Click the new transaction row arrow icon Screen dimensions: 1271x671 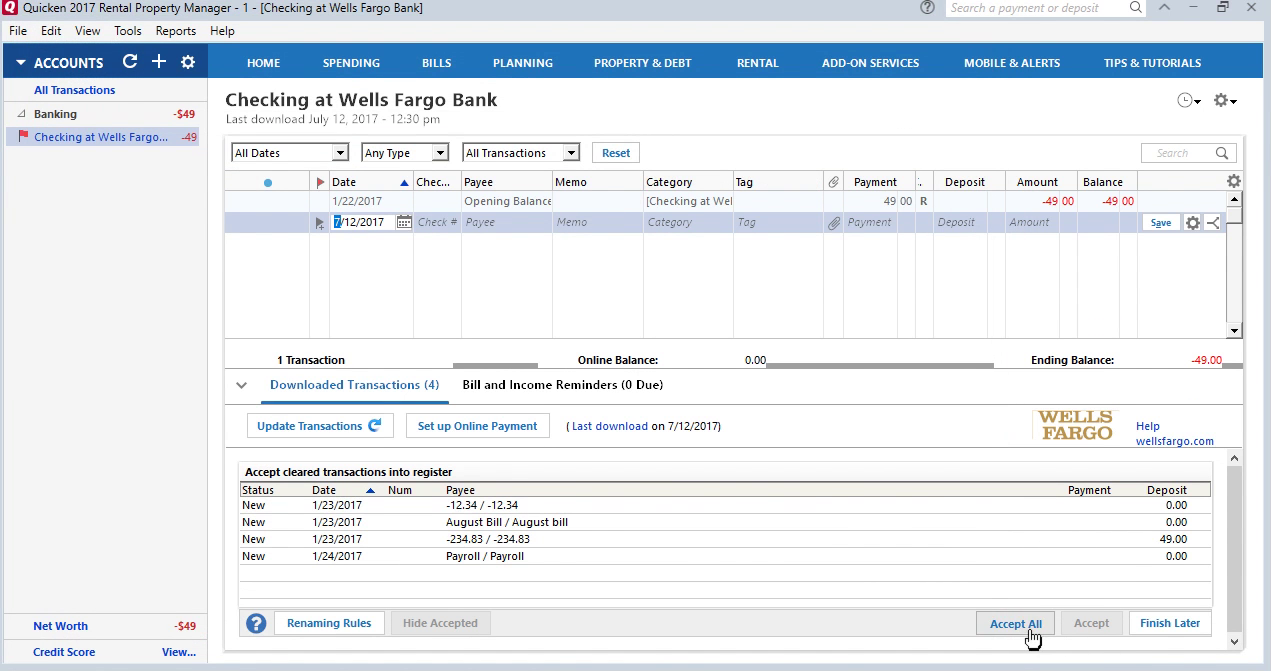coord(320,223)
